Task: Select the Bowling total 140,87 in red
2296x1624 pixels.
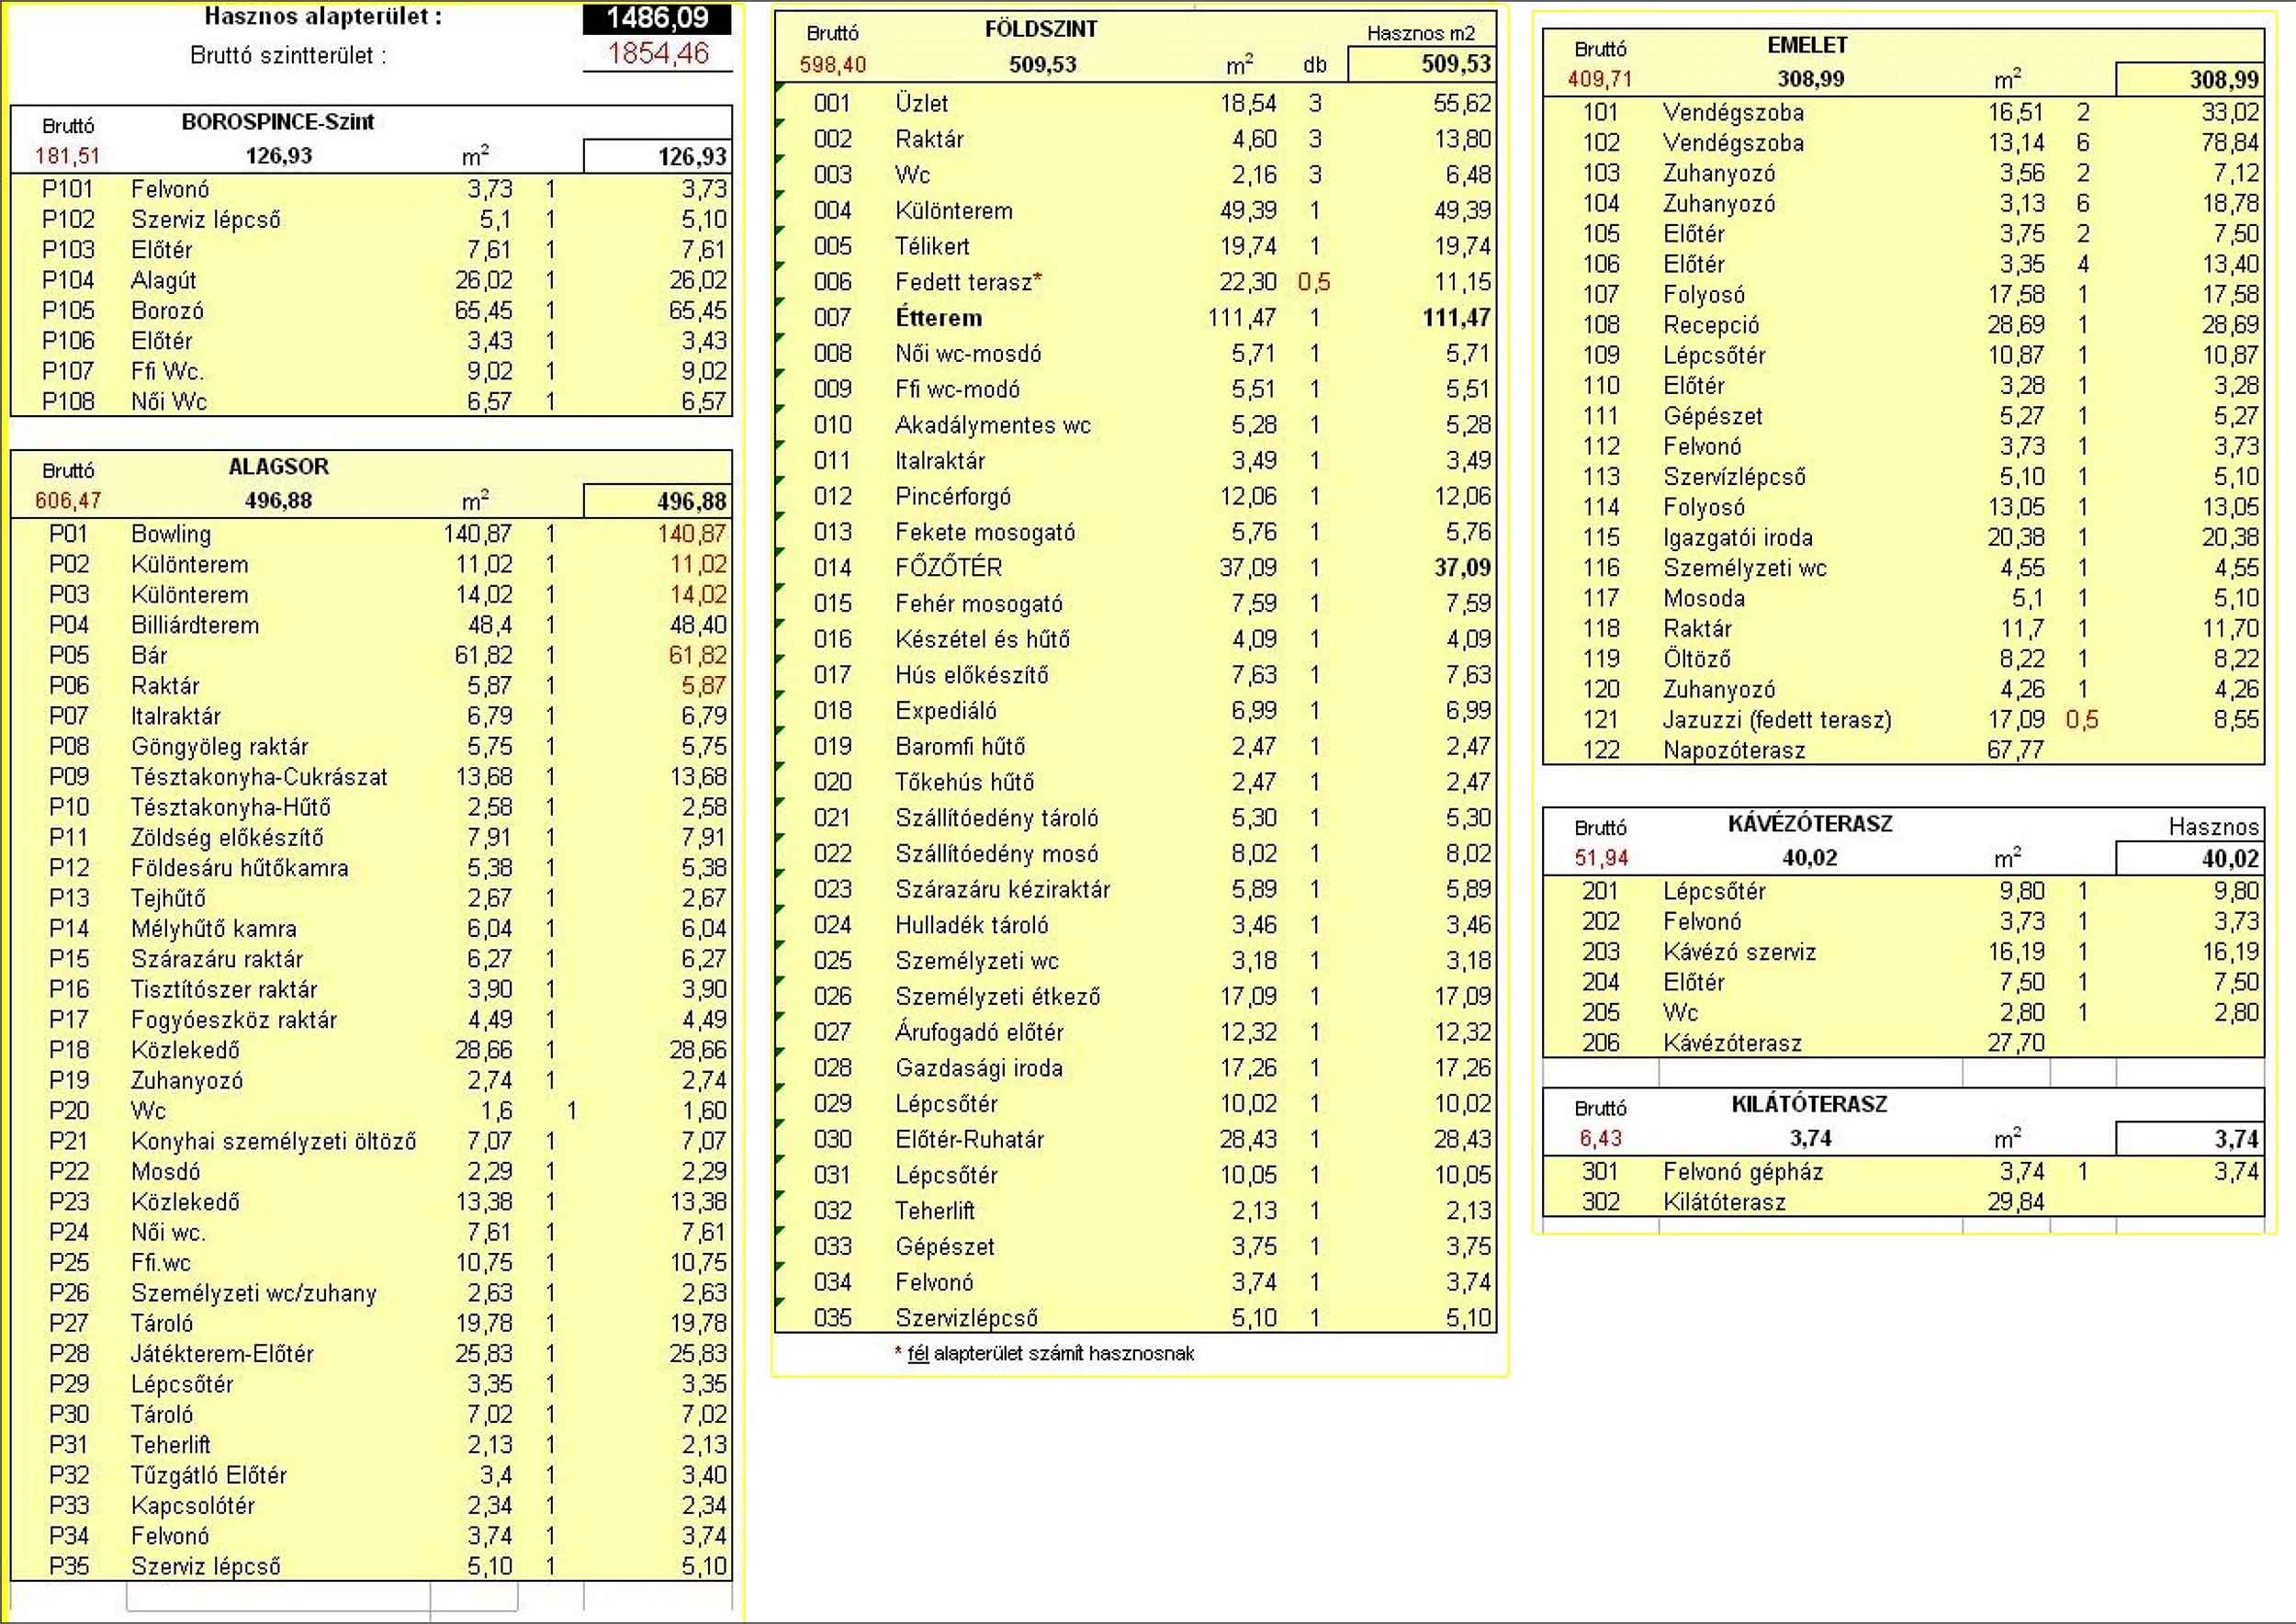Action: point(692,535)
